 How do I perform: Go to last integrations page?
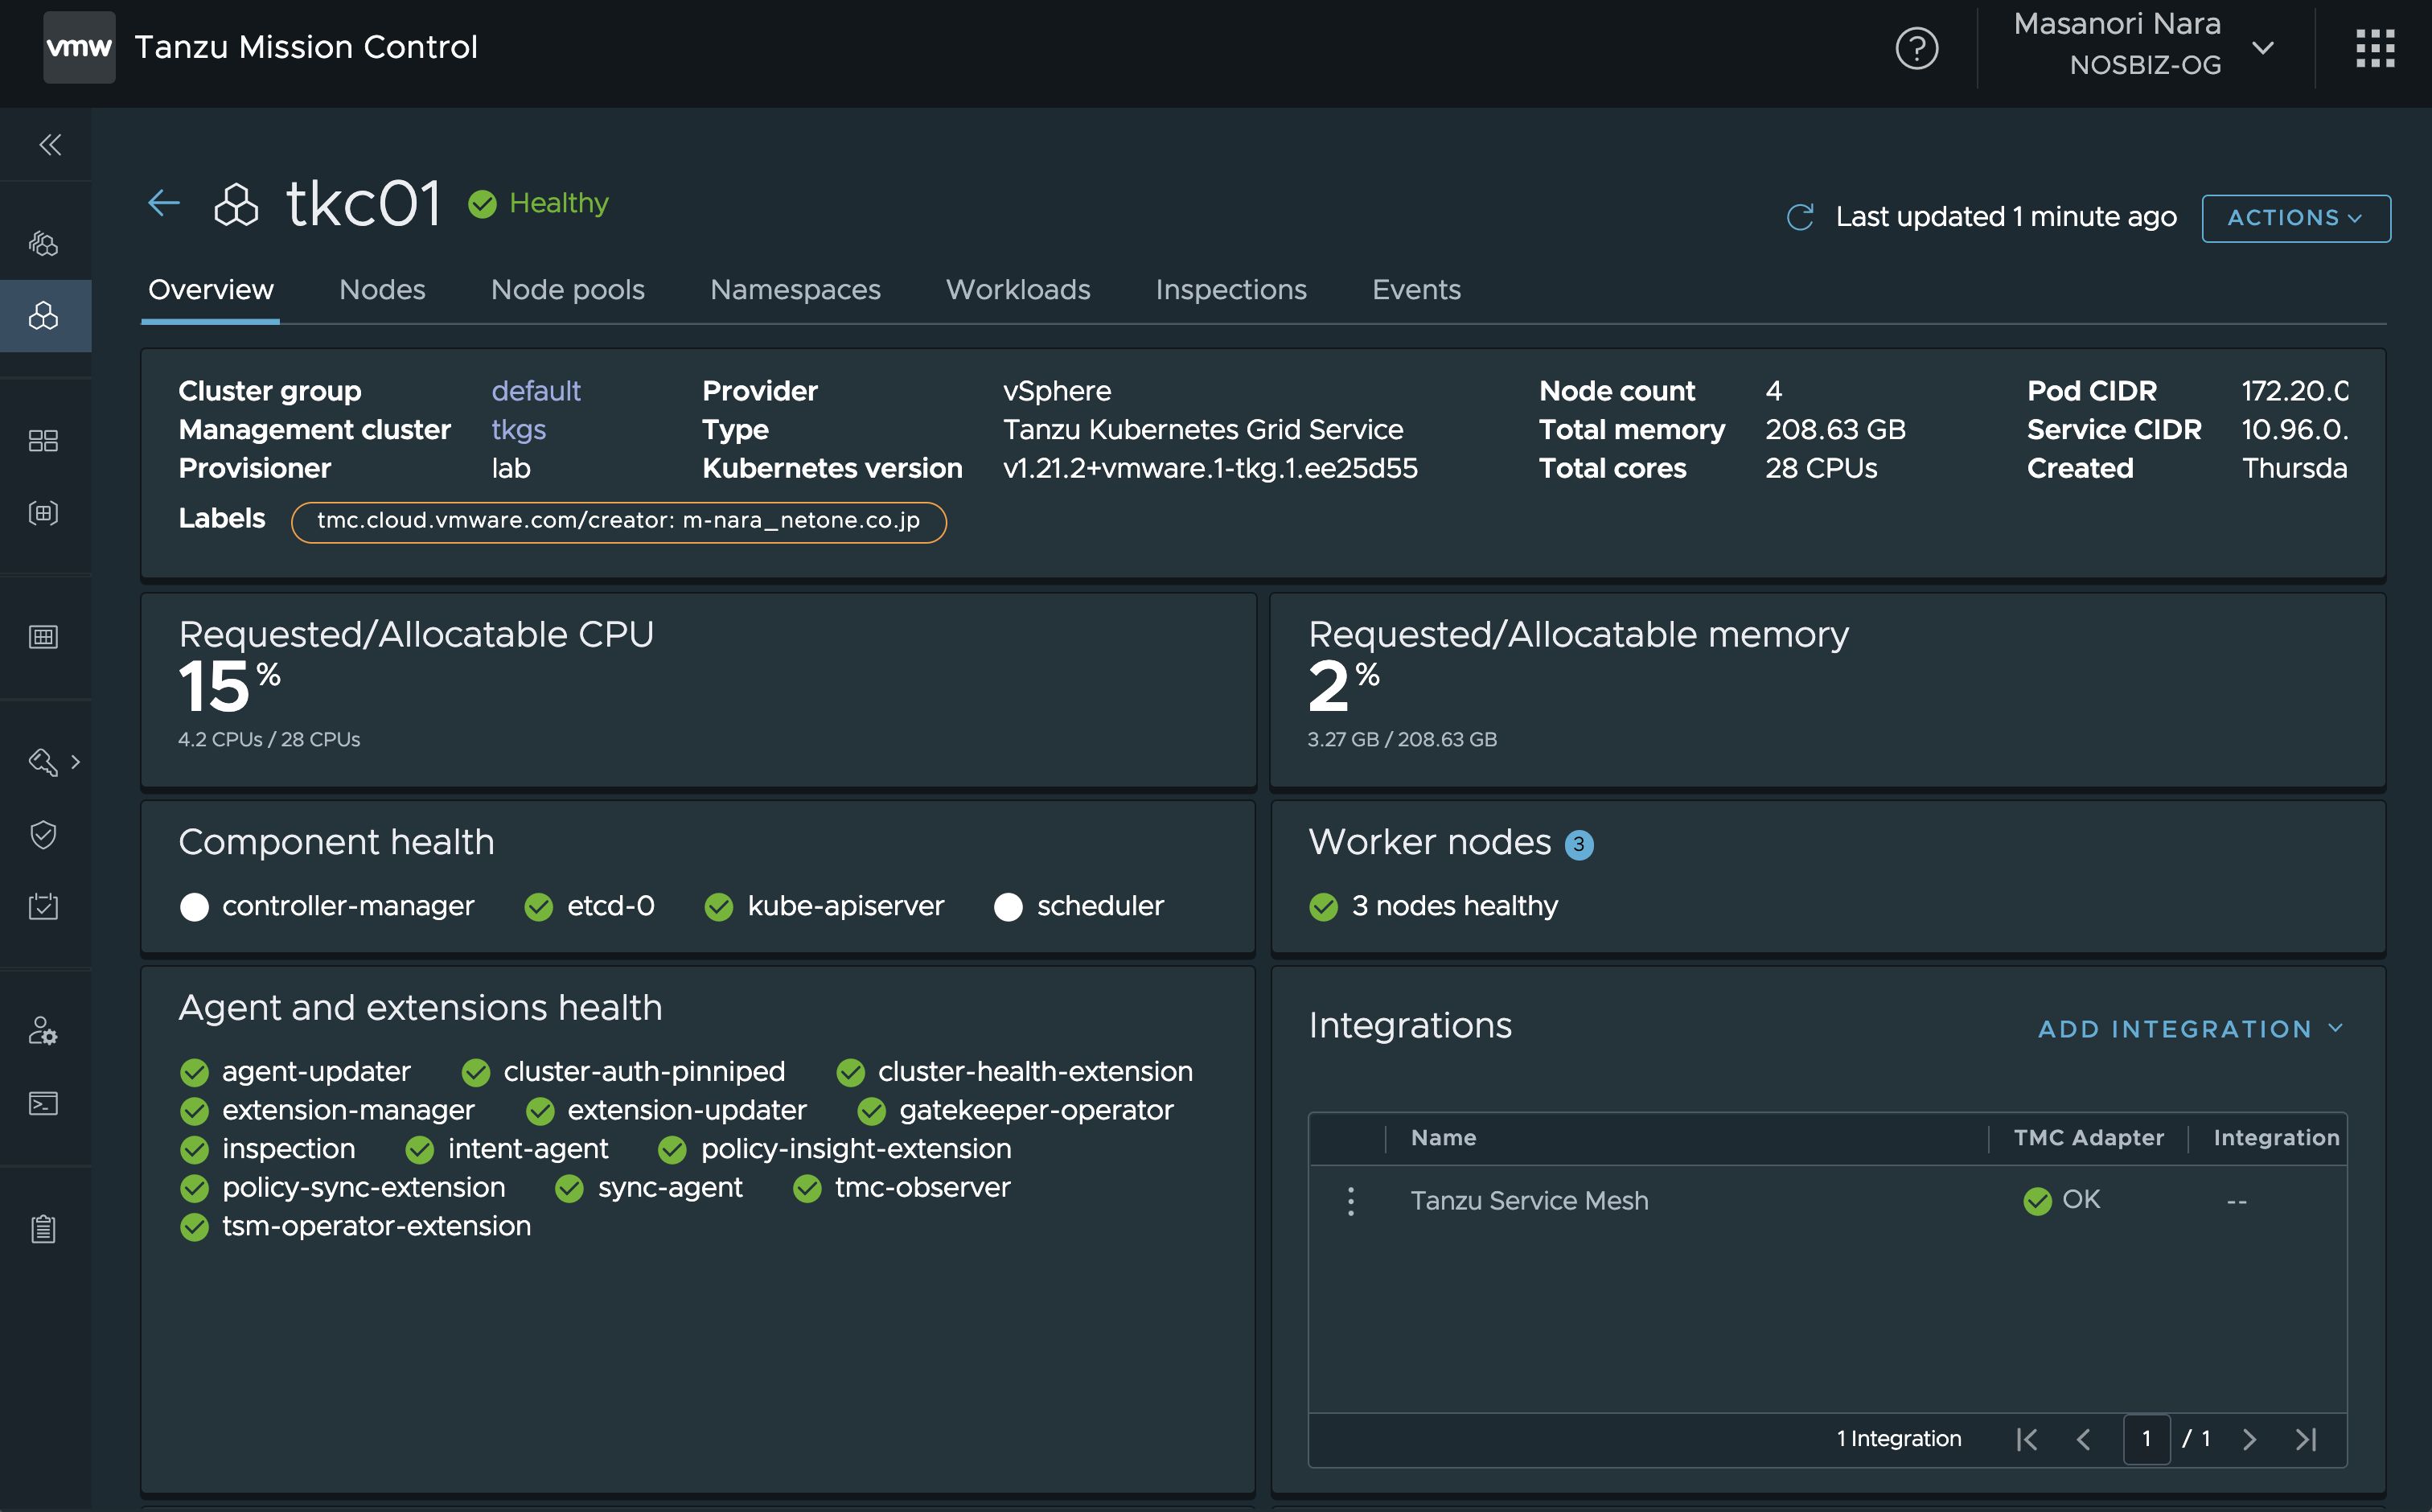tap(2306, 1439)
